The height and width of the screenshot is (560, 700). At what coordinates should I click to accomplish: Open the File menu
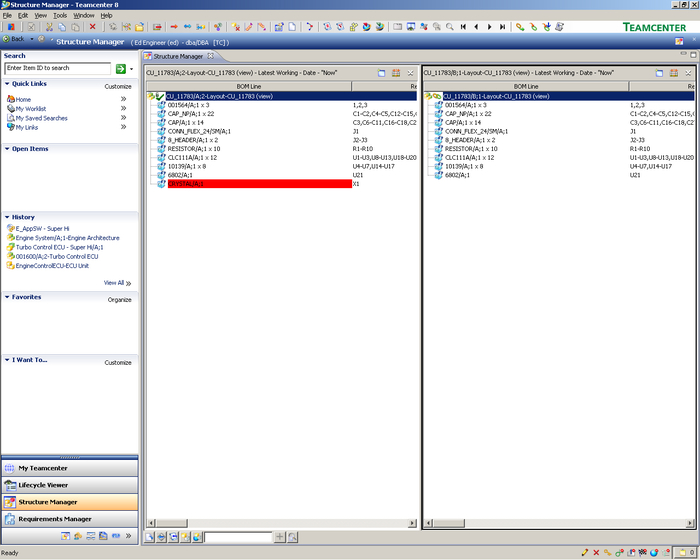coord(7,15)
